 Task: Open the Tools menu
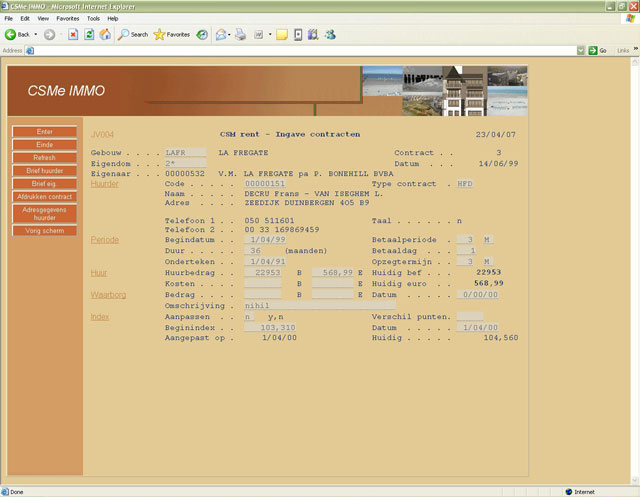pos(93,18)
